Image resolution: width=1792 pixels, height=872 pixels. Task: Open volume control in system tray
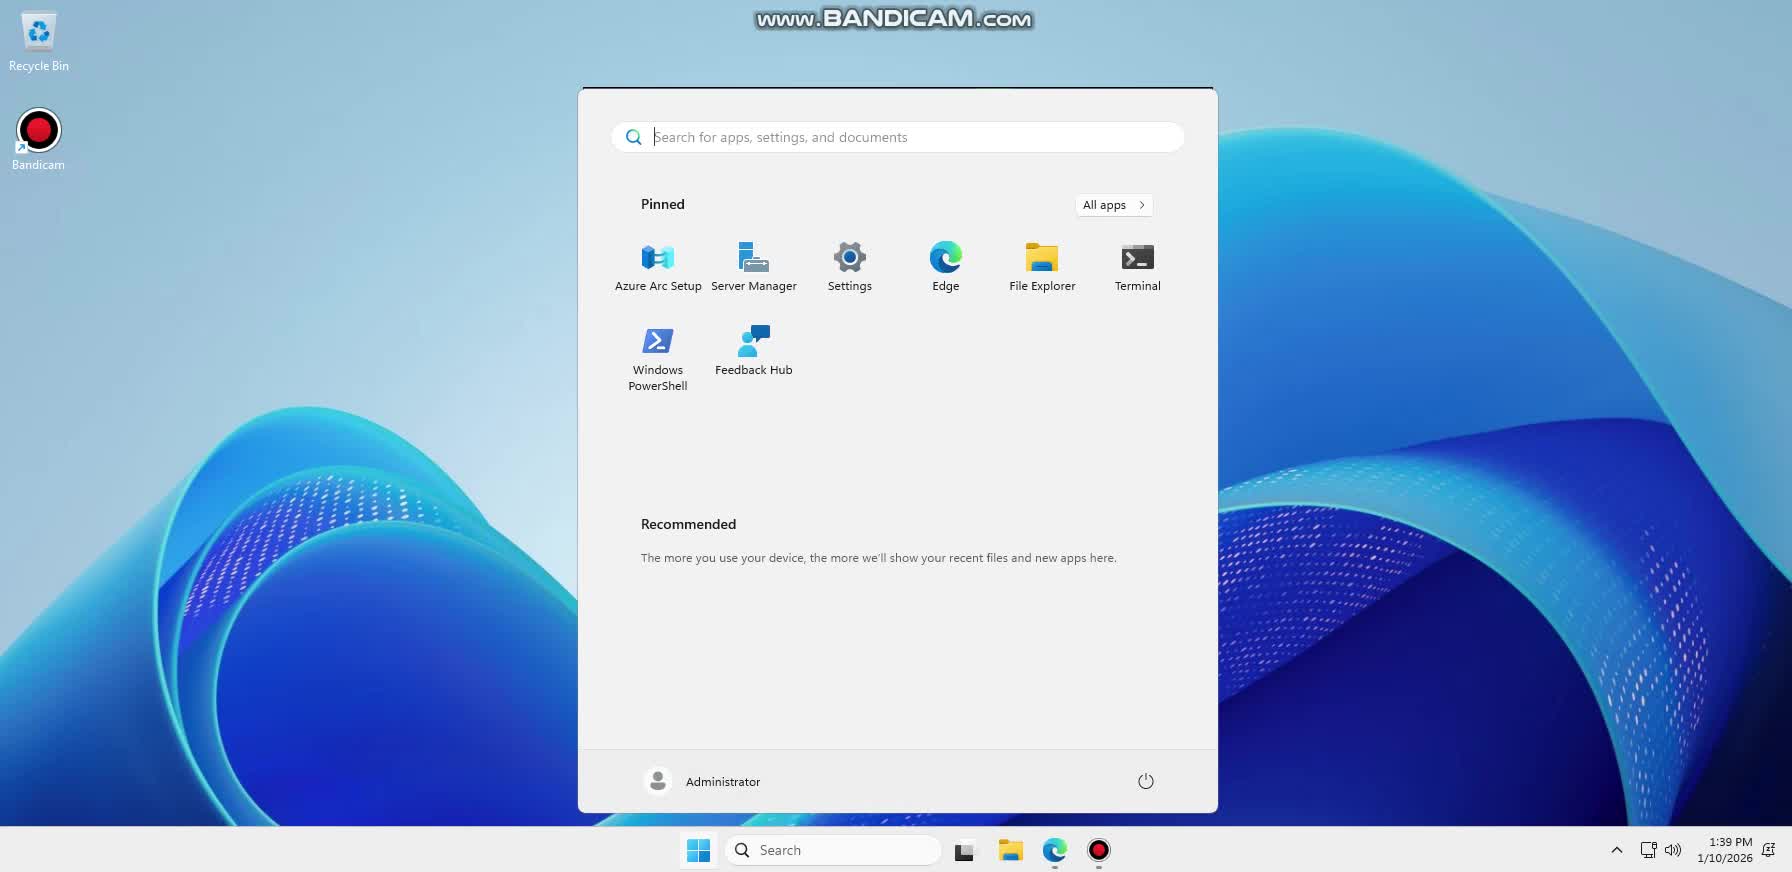1673,850
